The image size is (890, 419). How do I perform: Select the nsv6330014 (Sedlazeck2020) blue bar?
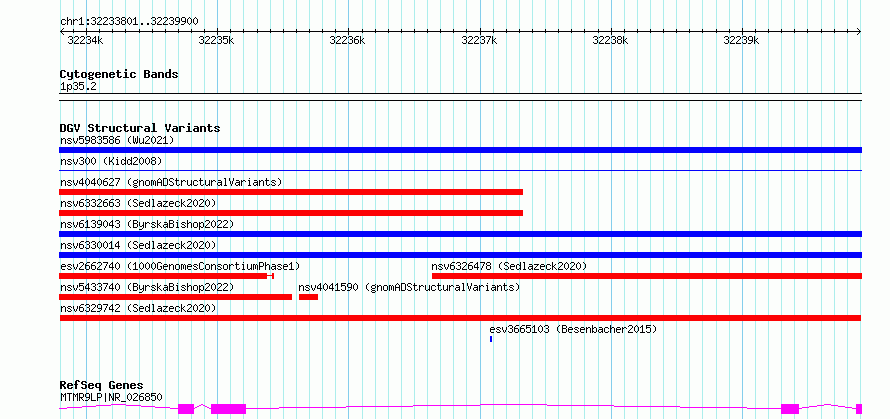point(460,255)
